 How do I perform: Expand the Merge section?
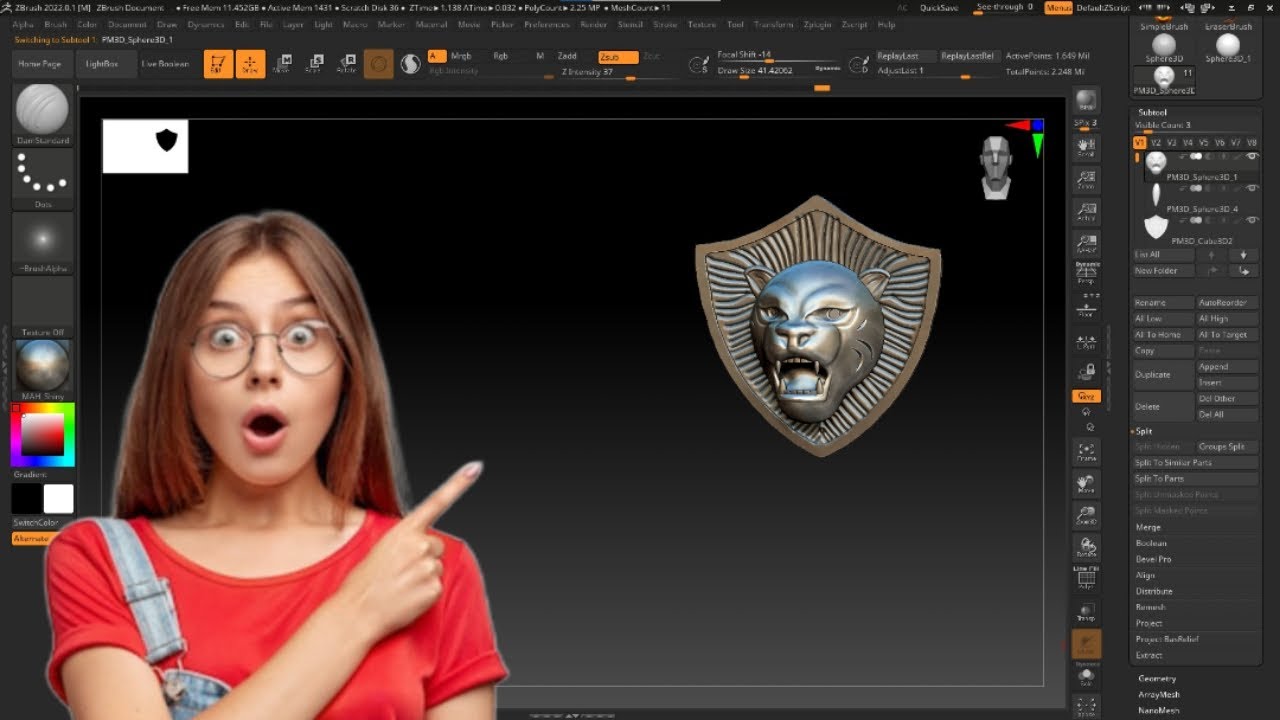[x=1148, y=527]
